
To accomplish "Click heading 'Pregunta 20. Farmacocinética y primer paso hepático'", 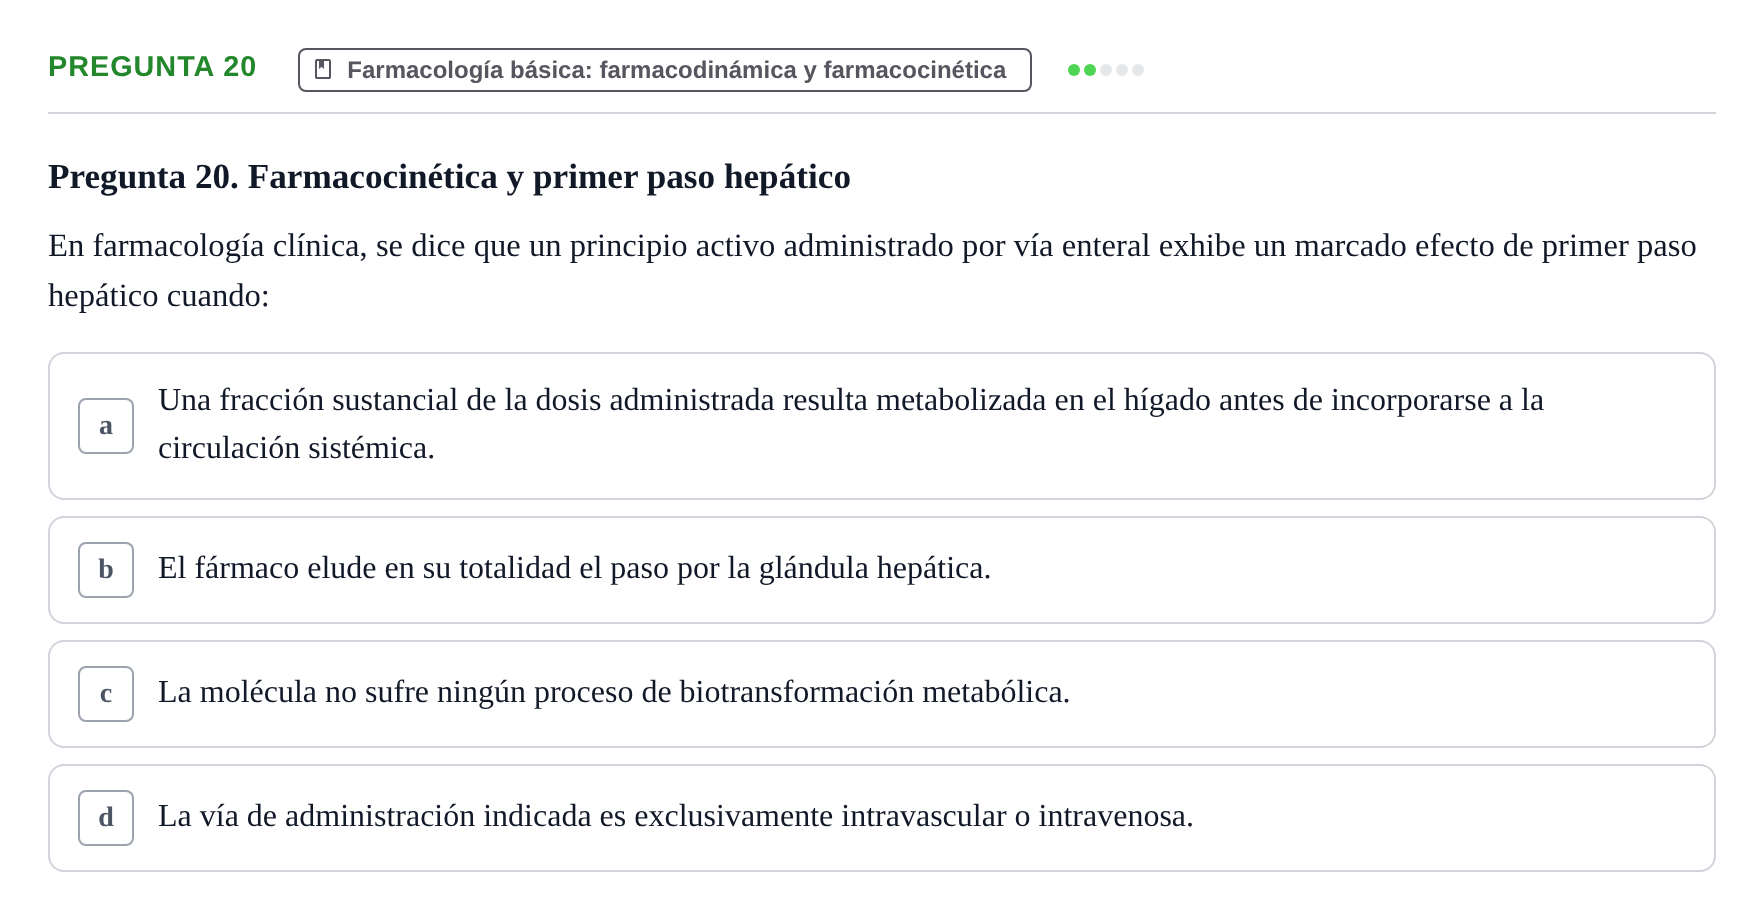I will 449,177.
